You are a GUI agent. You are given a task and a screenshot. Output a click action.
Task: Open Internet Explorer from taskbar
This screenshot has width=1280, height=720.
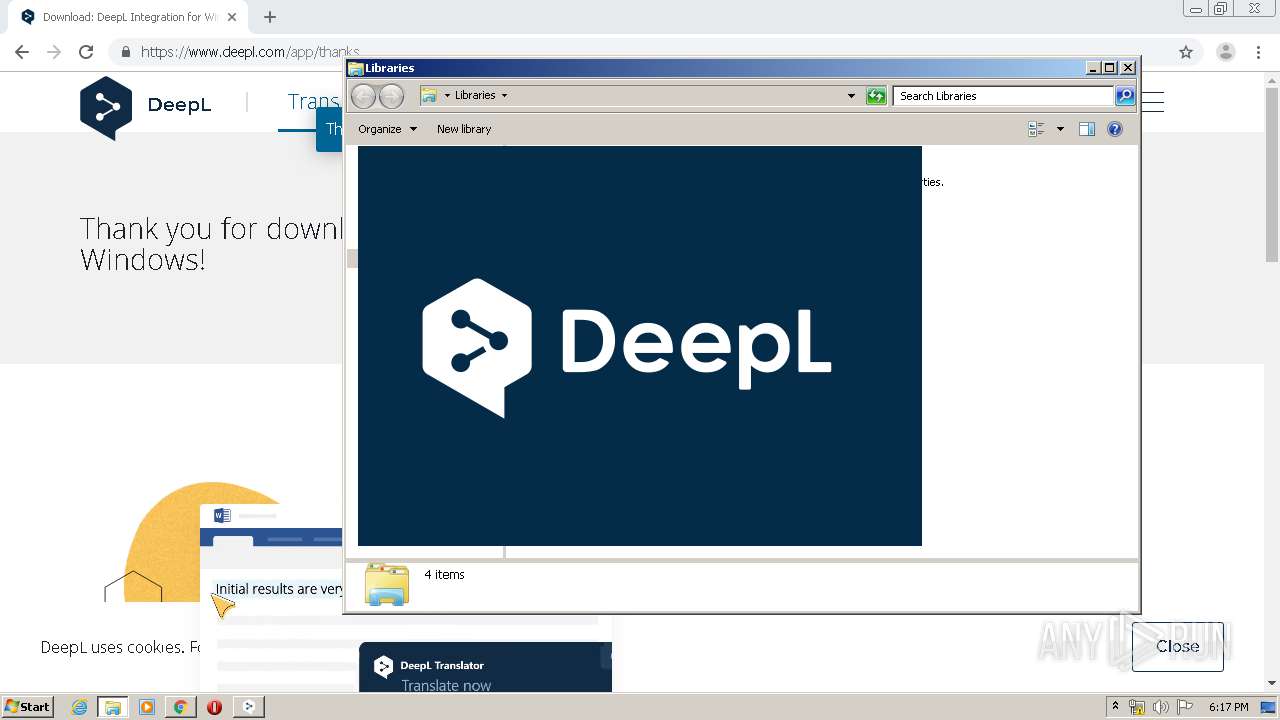pyautogui.click(x=79, y=707)
